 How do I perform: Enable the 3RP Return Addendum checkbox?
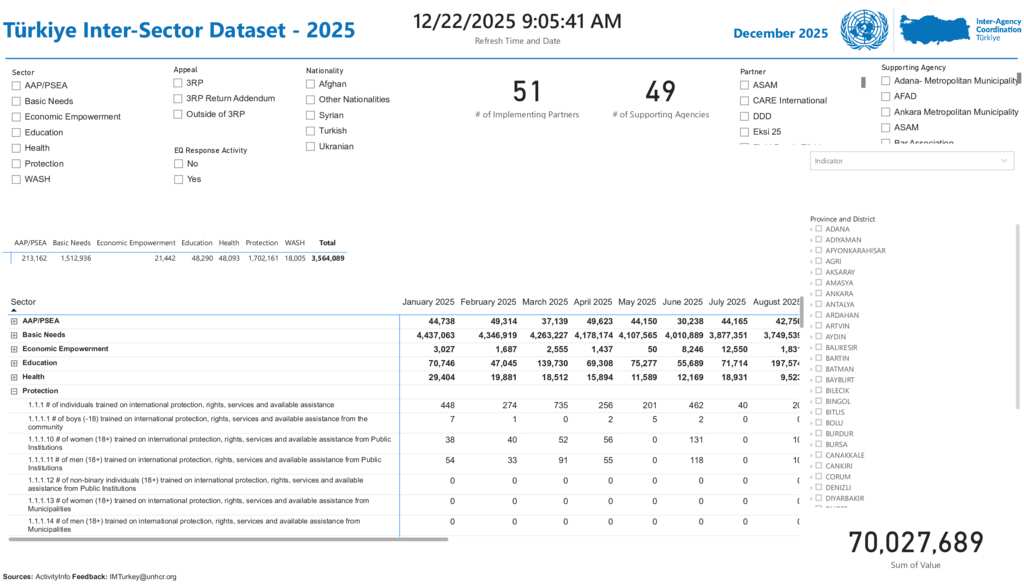click(x=179, y=98)
